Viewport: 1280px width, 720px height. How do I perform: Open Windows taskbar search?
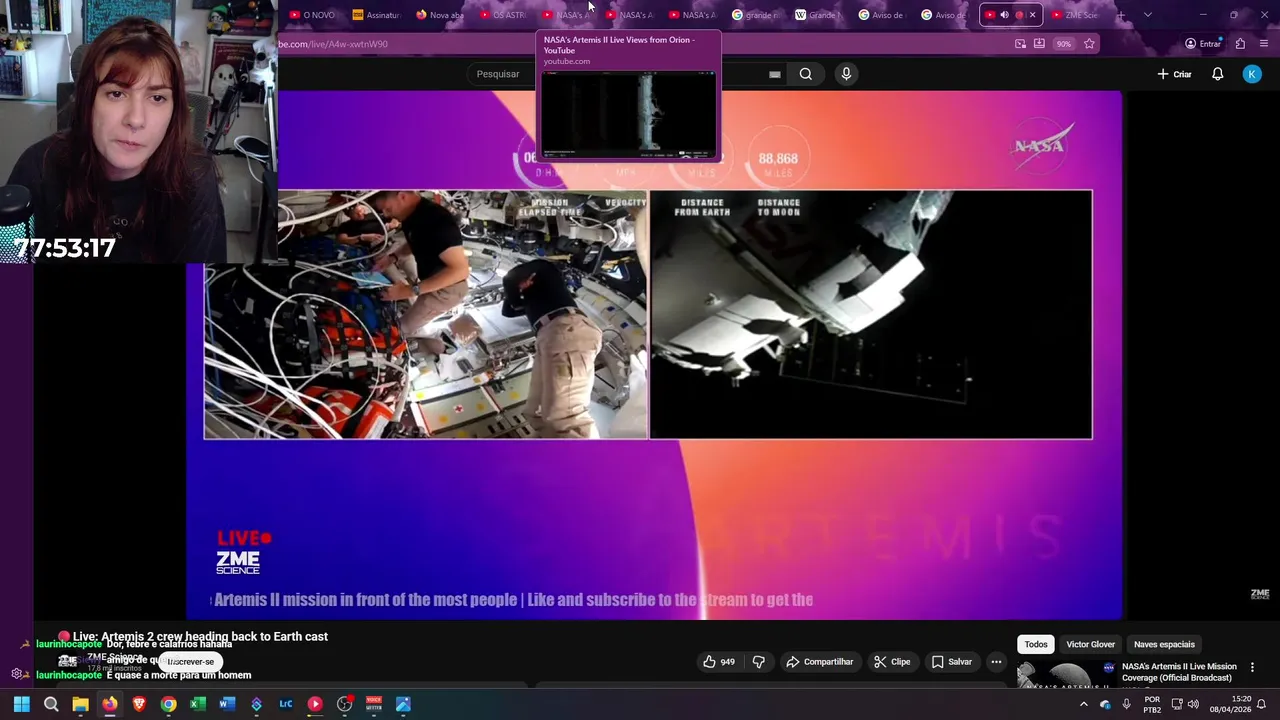click(51, 704)
